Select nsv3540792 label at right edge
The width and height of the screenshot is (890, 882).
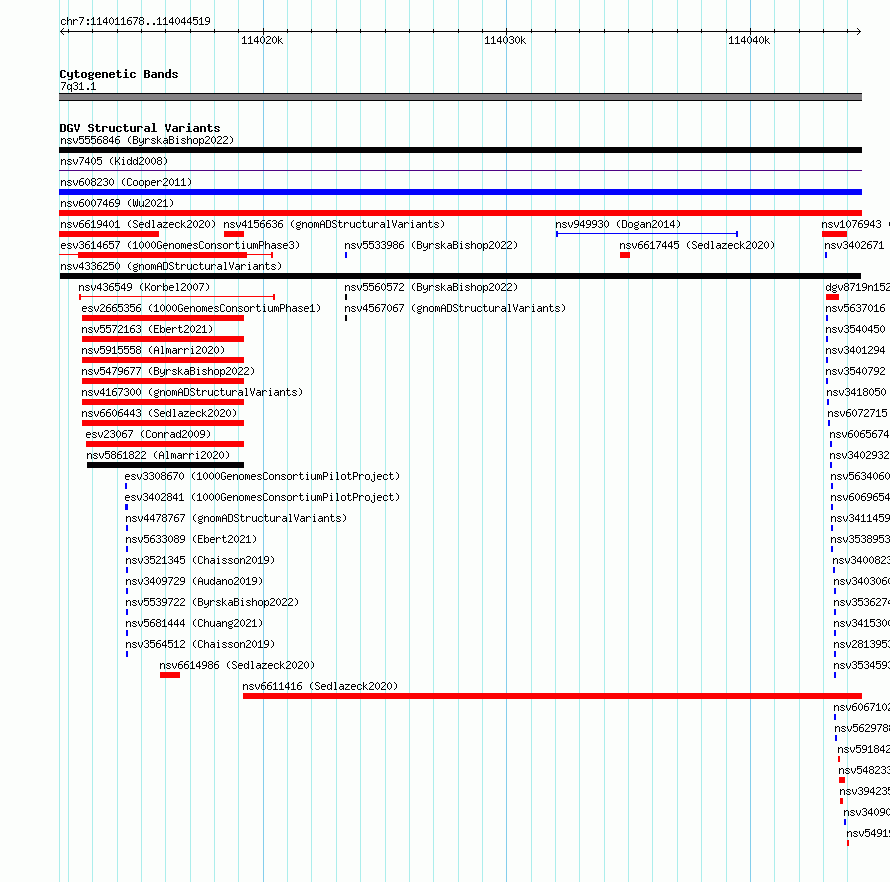click(855, 371)
